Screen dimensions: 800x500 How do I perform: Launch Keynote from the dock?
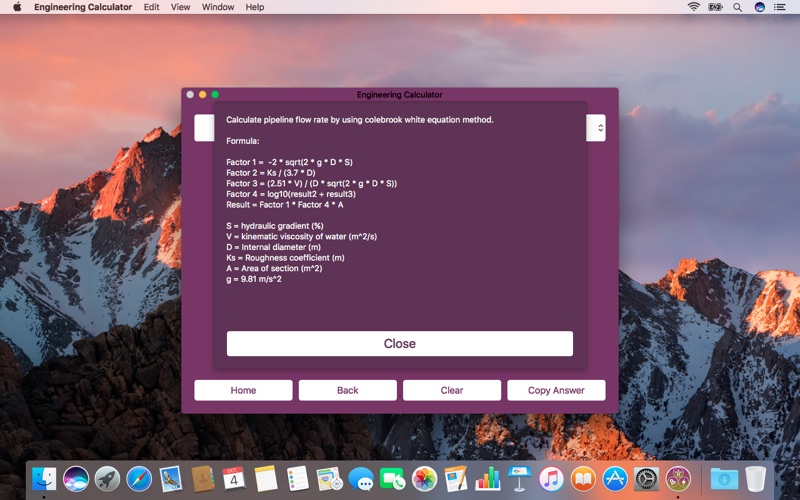(x=519, y=479)
